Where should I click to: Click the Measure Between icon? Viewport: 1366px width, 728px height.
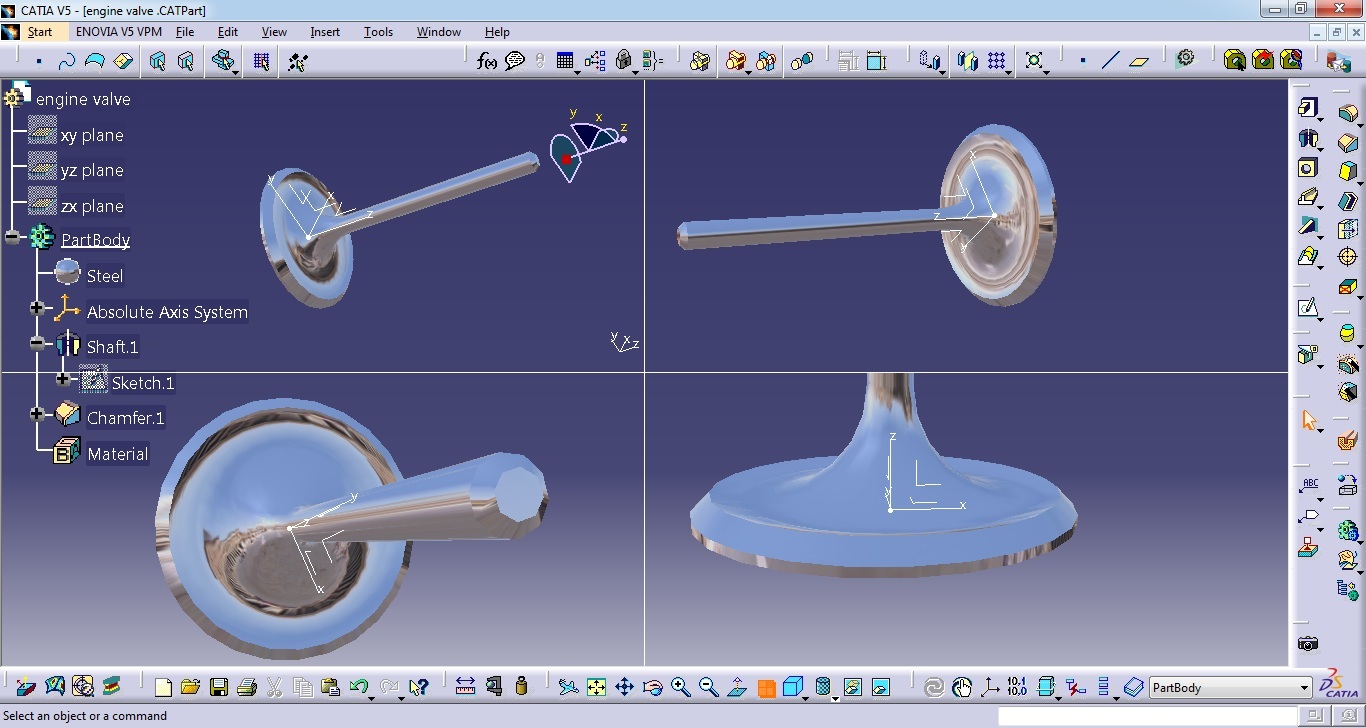tap(465, 687)
